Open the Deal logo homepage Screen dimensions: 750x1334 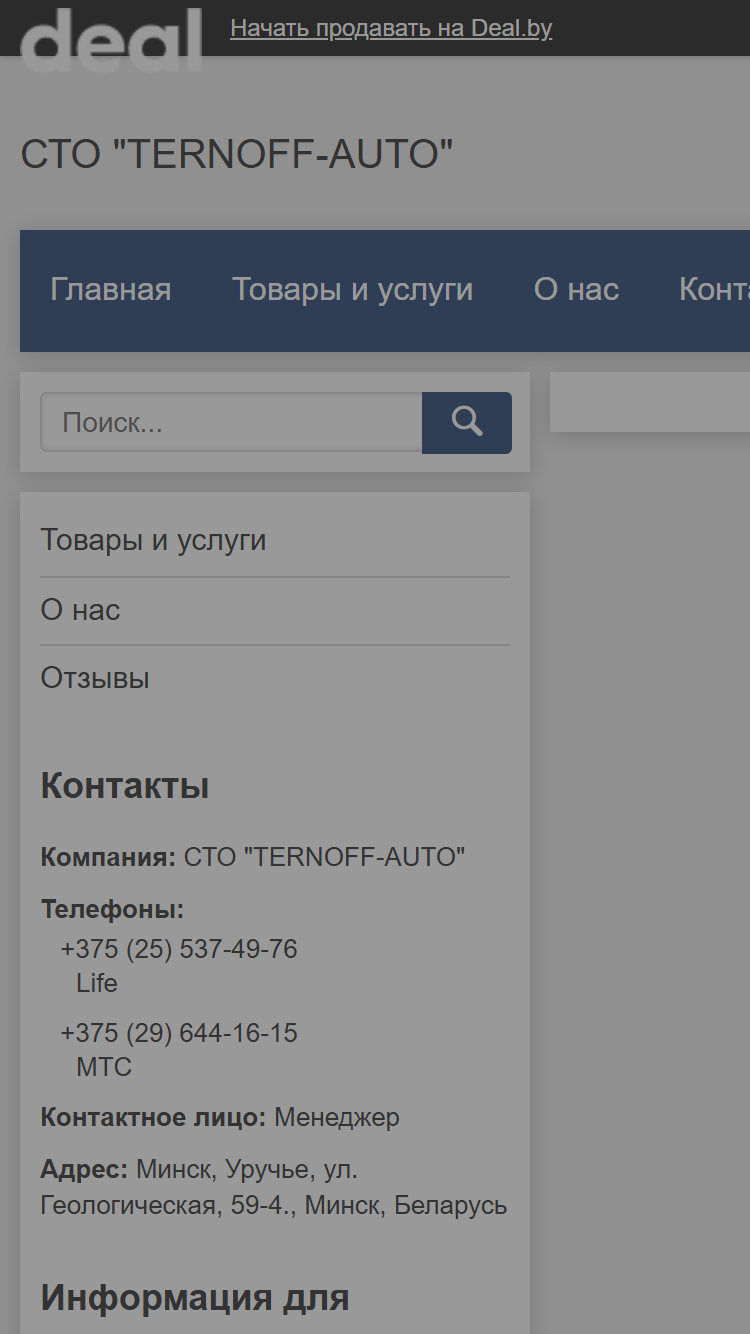[x=111, y=40]
